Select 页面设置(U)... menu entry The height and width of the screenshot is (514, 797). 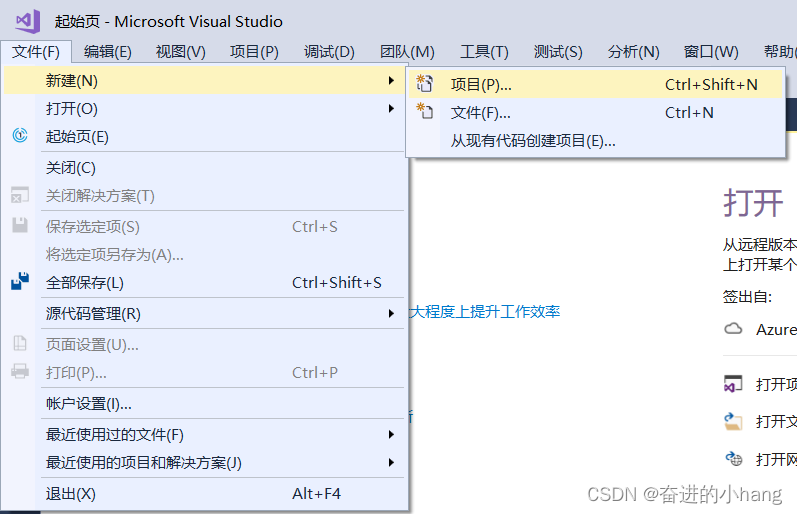point(204,345)
